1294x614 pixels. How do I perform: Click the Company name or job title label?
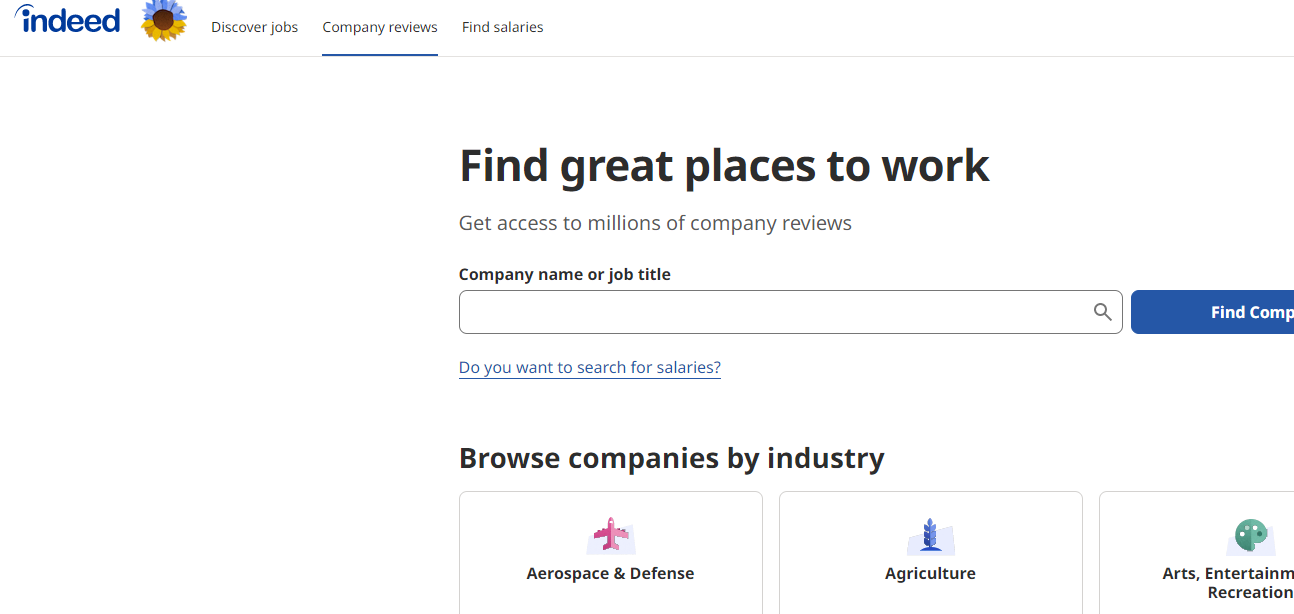click(564, 274)
